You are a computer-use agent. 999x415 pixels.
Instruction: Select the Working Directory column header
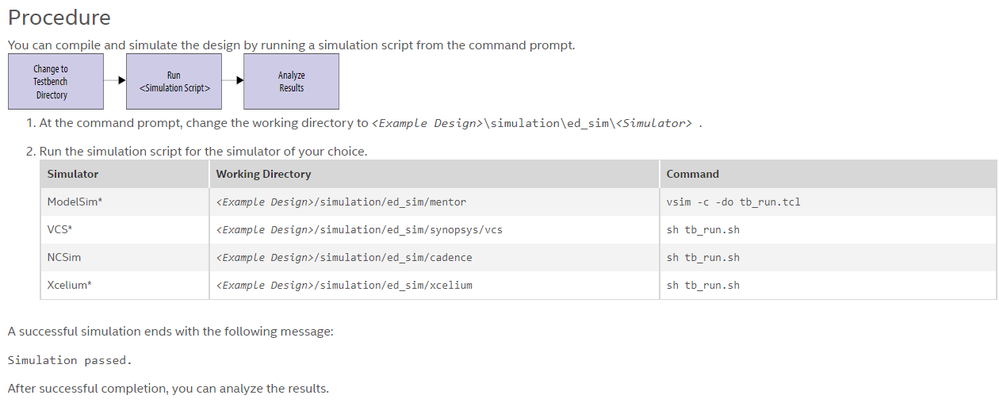tap(263, 174)
